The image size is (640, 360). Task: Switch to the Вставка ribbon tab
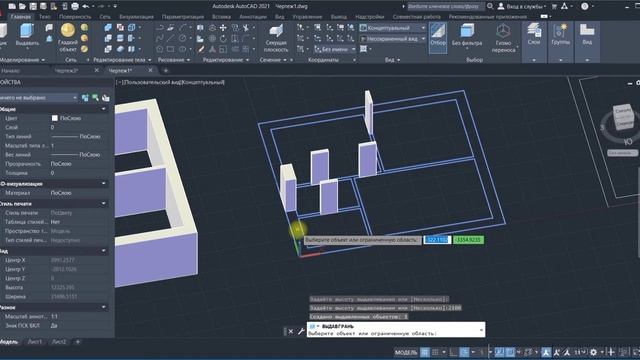(x=221, y=17)
